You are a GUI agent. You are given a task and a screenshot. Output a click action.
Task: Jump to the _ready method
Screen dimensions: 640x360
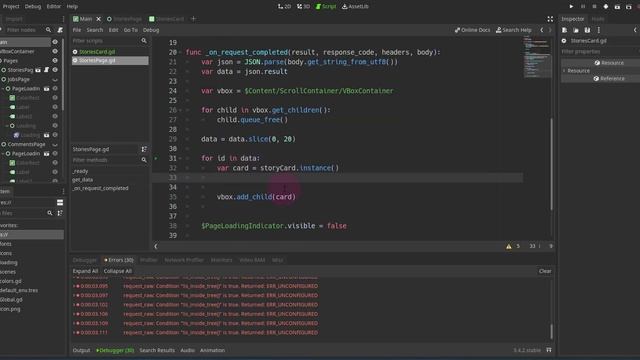(x=80, y=171)
